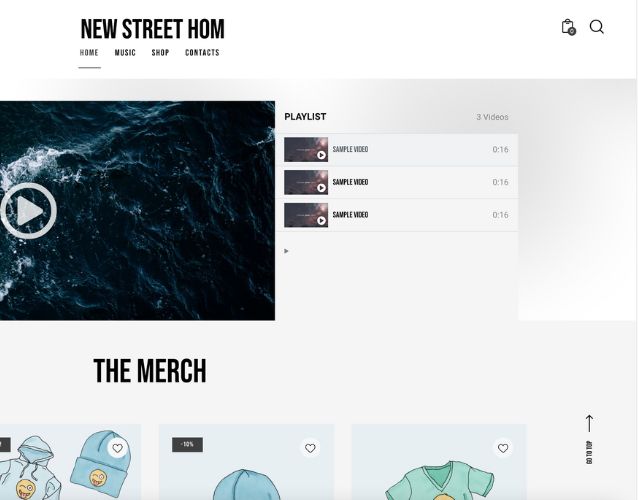Click the -10% discount badge

click(187, 444)
